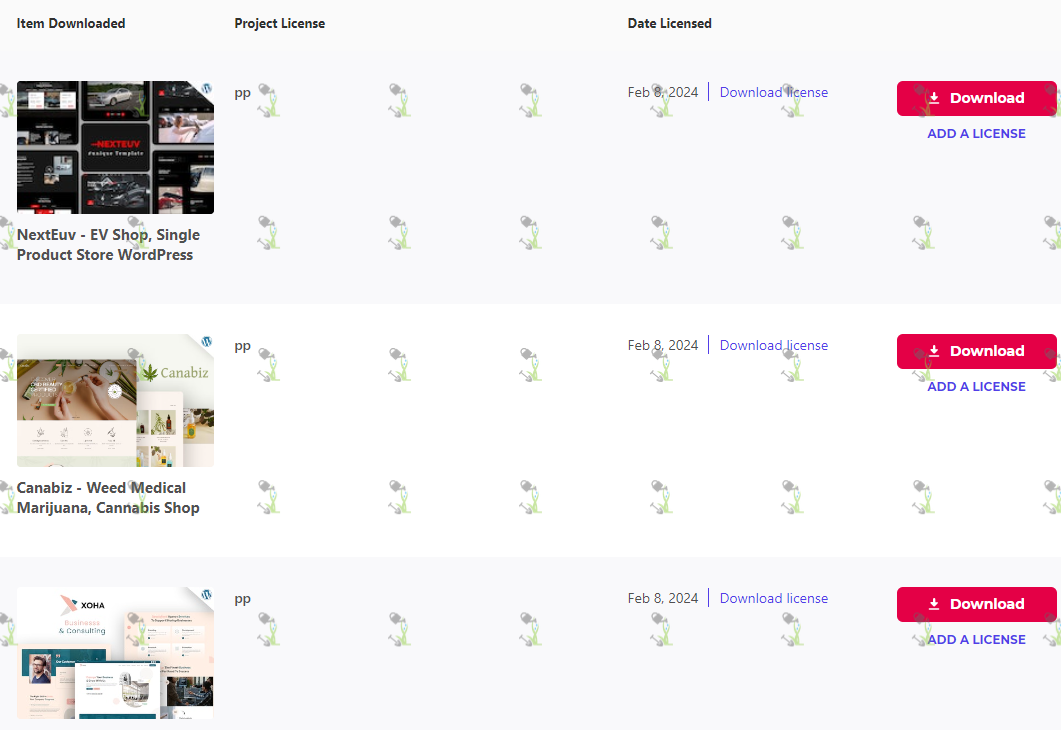1061x730 pixels.
Task: Add a license to NextEuv item
Action: coord(976,133)
